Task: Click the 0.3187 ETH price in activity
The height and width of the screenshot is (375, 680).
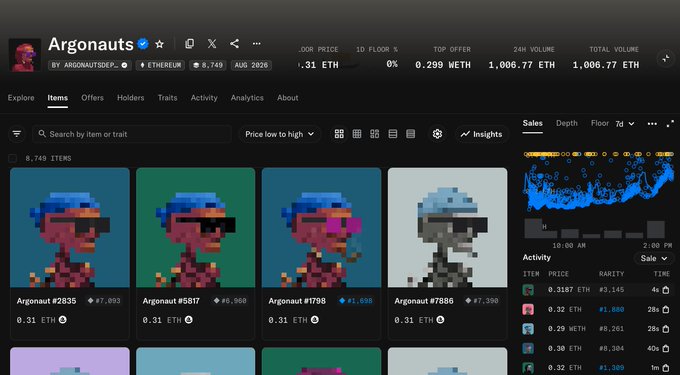Action: (x=569, y=290)
